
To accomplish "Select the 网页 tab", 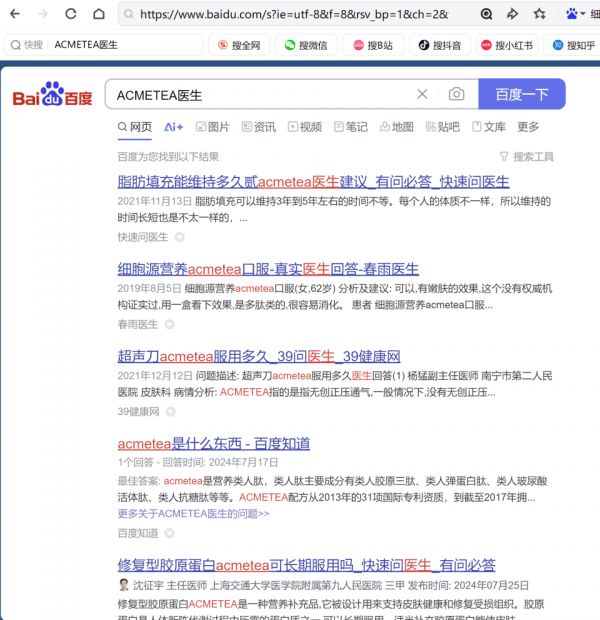I will [135, 127].
